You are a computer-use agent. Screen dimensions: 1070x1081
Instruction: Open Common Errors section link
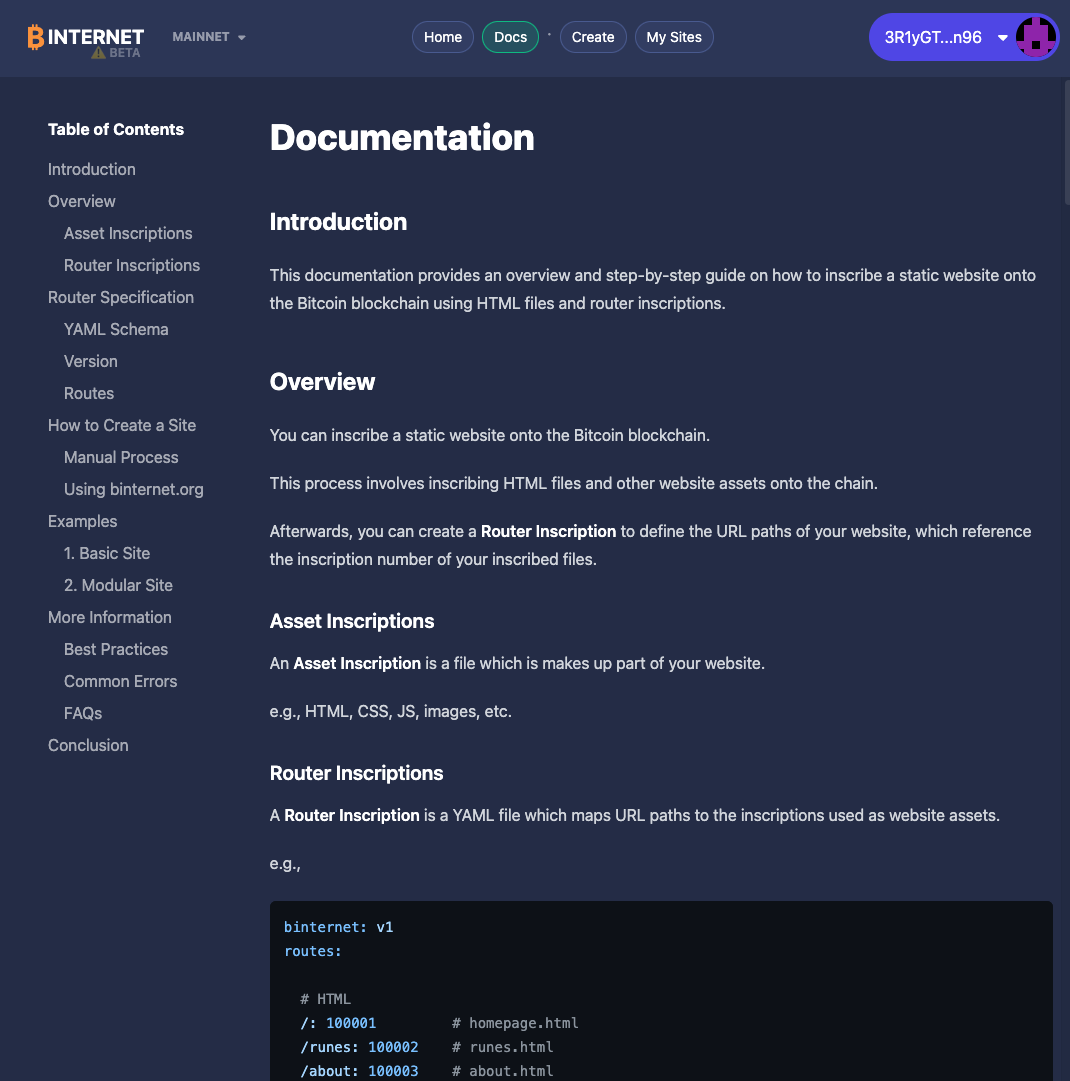[x=120, y=681]
